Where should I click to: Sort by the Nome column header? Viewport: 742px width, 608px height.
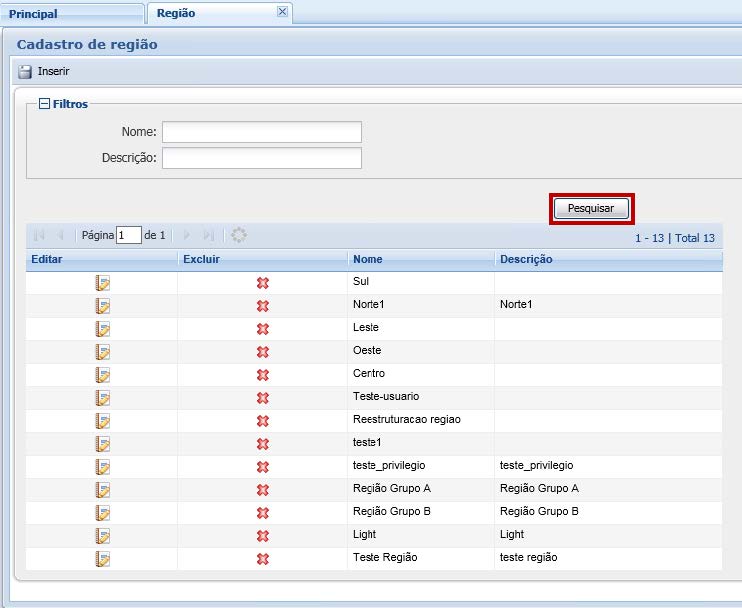tap(420, 260)
